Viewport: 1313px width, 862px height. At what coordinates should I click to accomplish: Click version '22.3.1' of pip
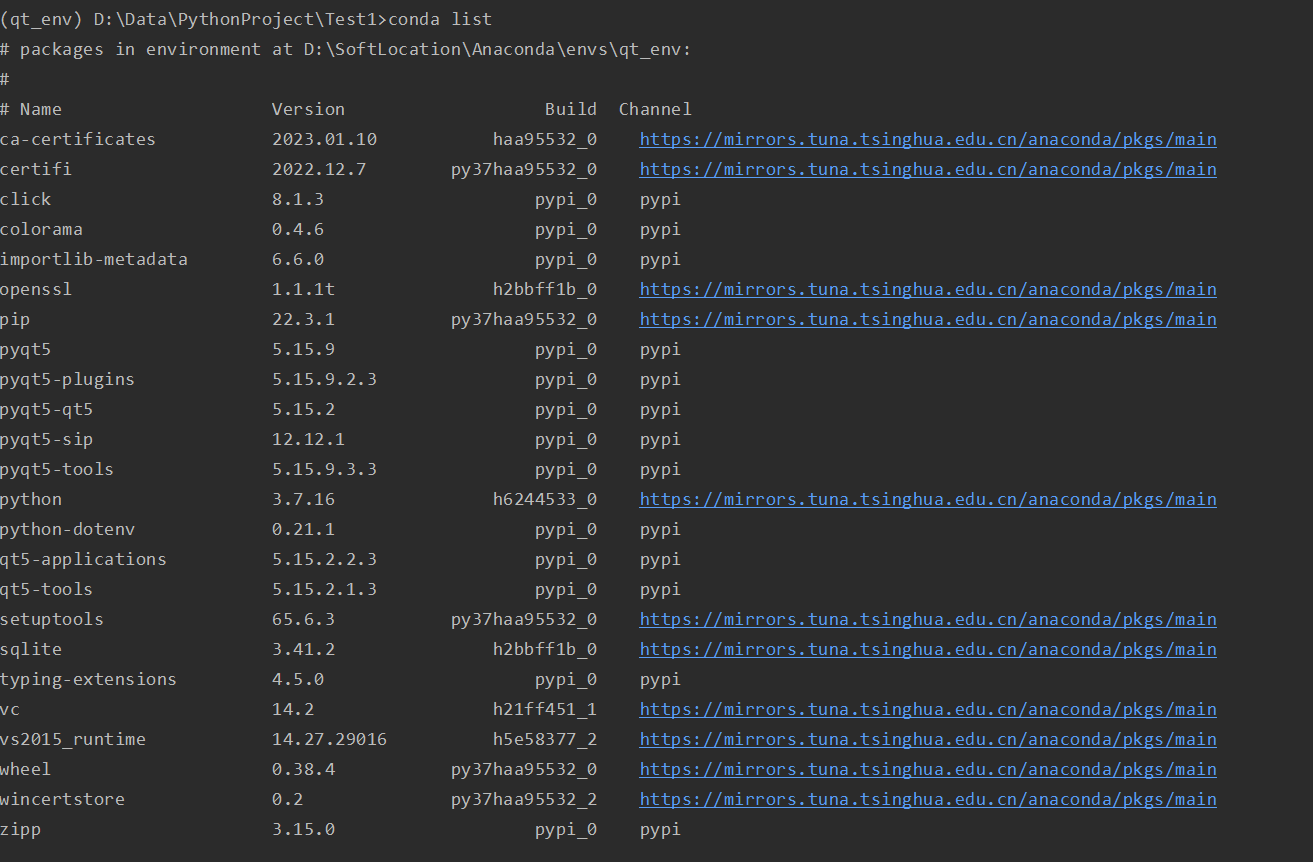(x=303, y=319)
